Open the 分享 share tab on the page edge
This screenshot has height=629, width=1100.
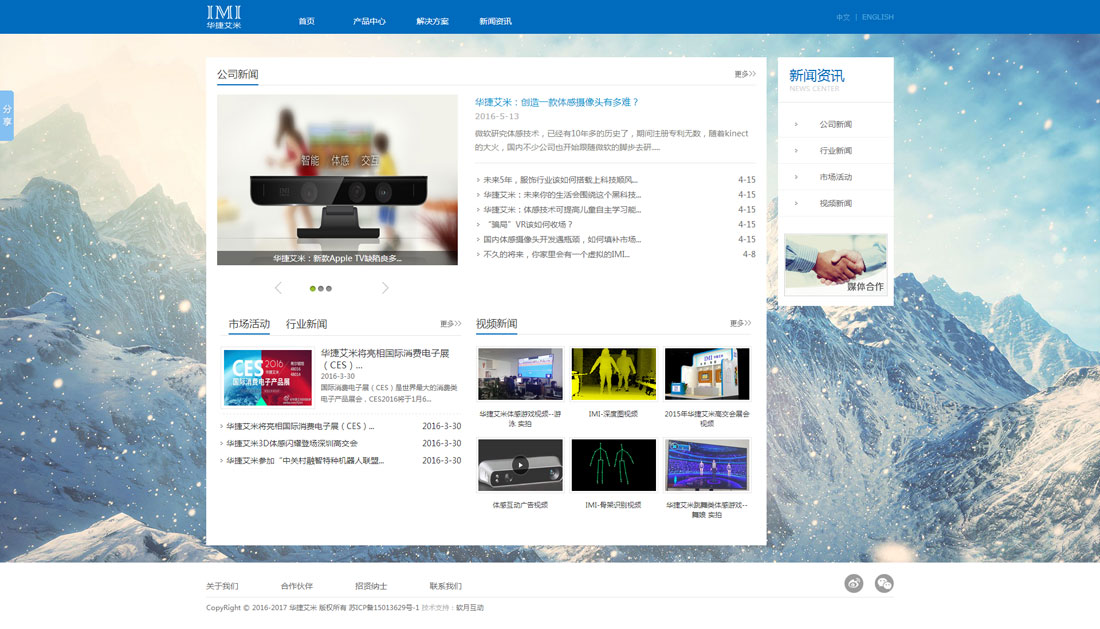click(x=7, y=116)
